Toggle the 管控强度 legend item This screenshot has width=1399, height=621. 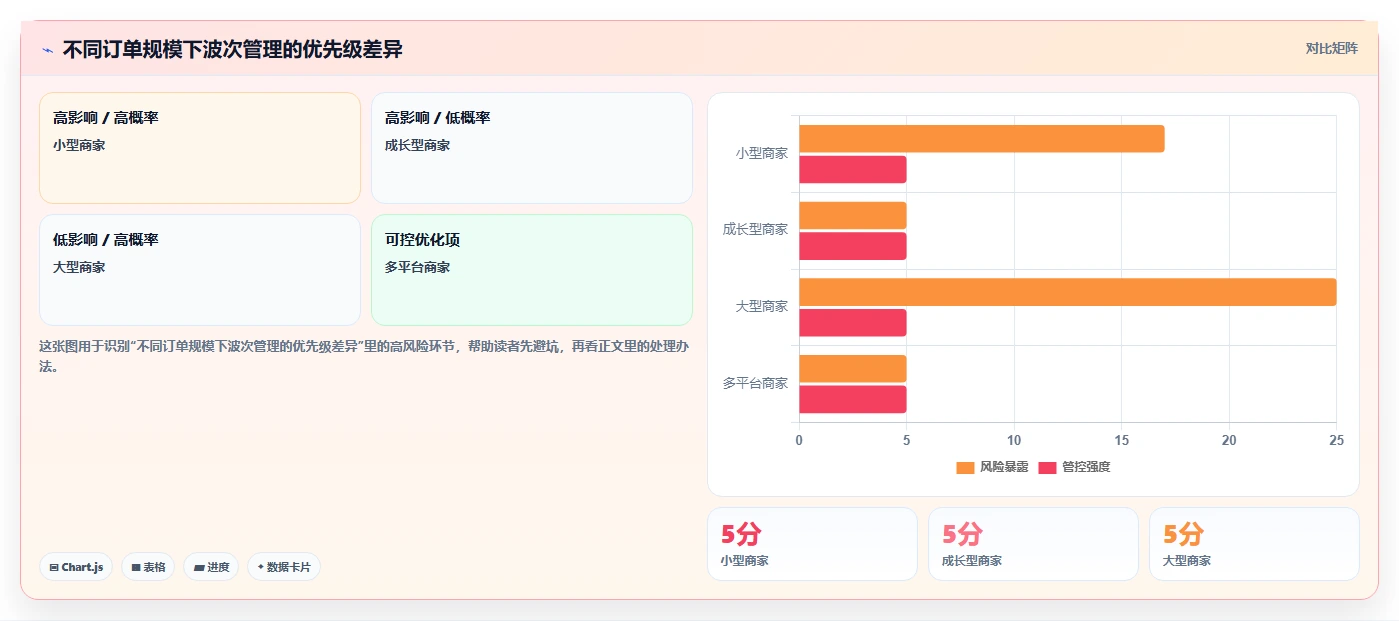[x=1074, y=467]
